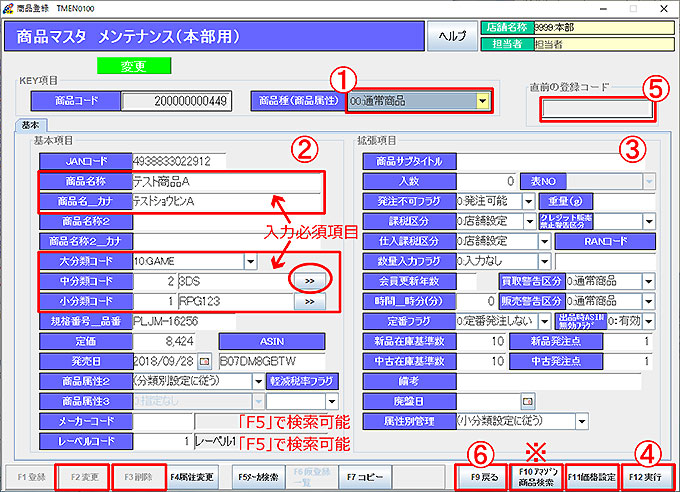Click 定価 field showing 8,424

[x=164, y=341]
